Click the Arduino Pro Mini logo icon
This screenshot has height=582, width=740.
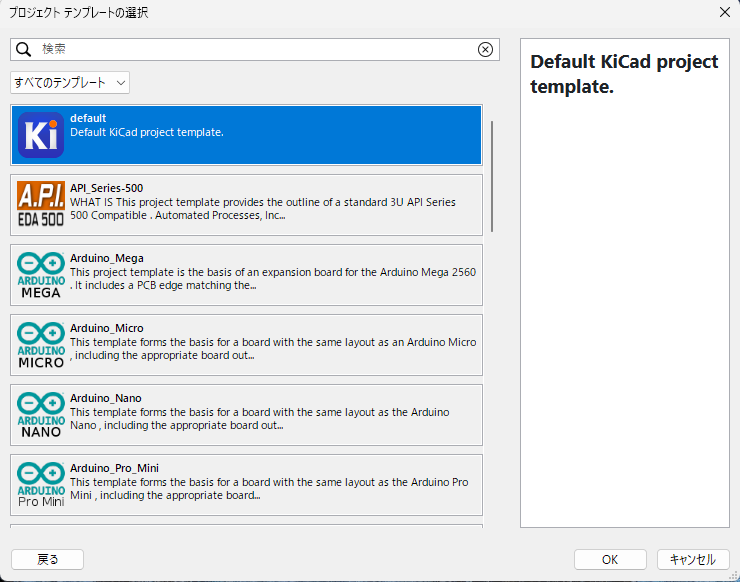[41, 484]
